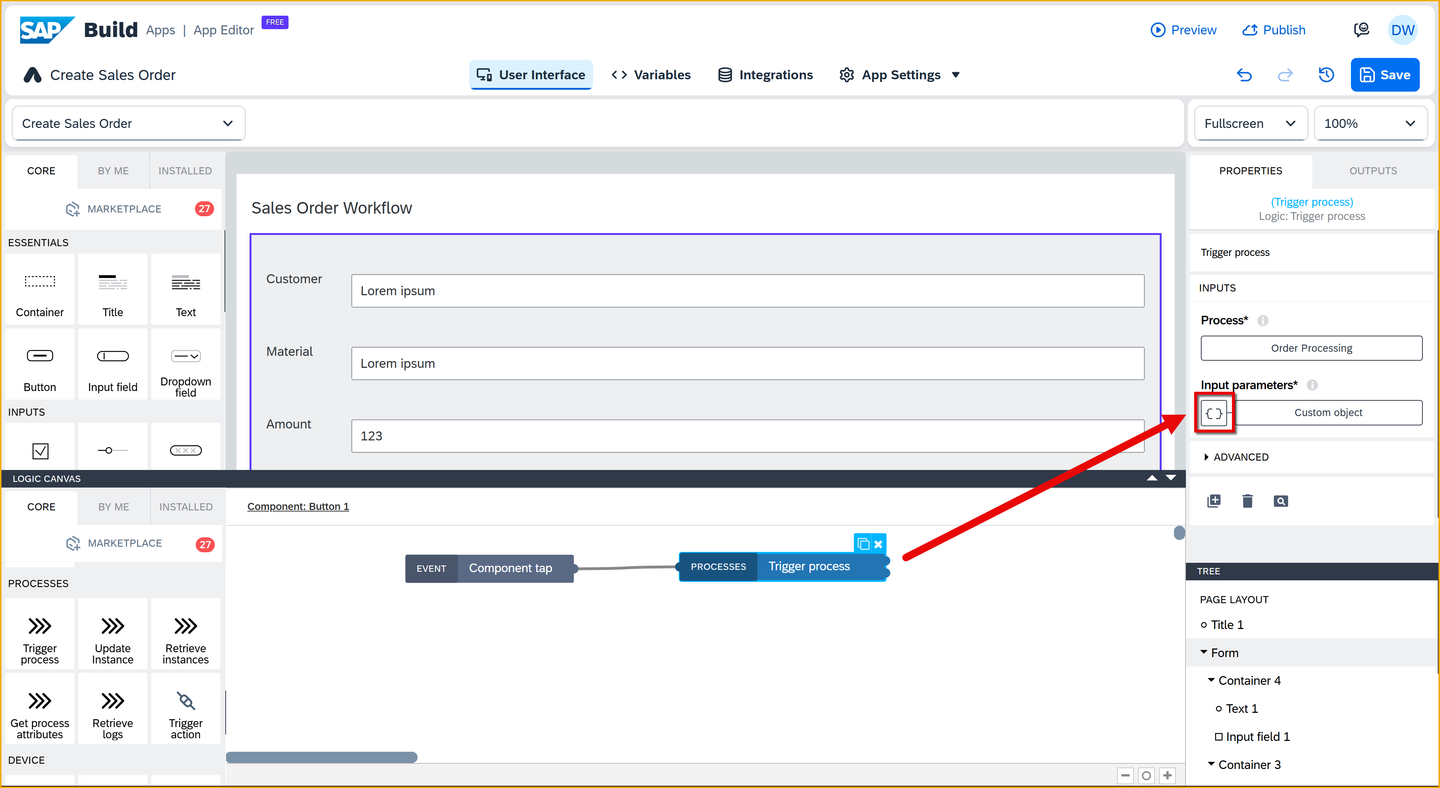Open the DW user avatar
Screen dimensions: 1440x788
1403,30
